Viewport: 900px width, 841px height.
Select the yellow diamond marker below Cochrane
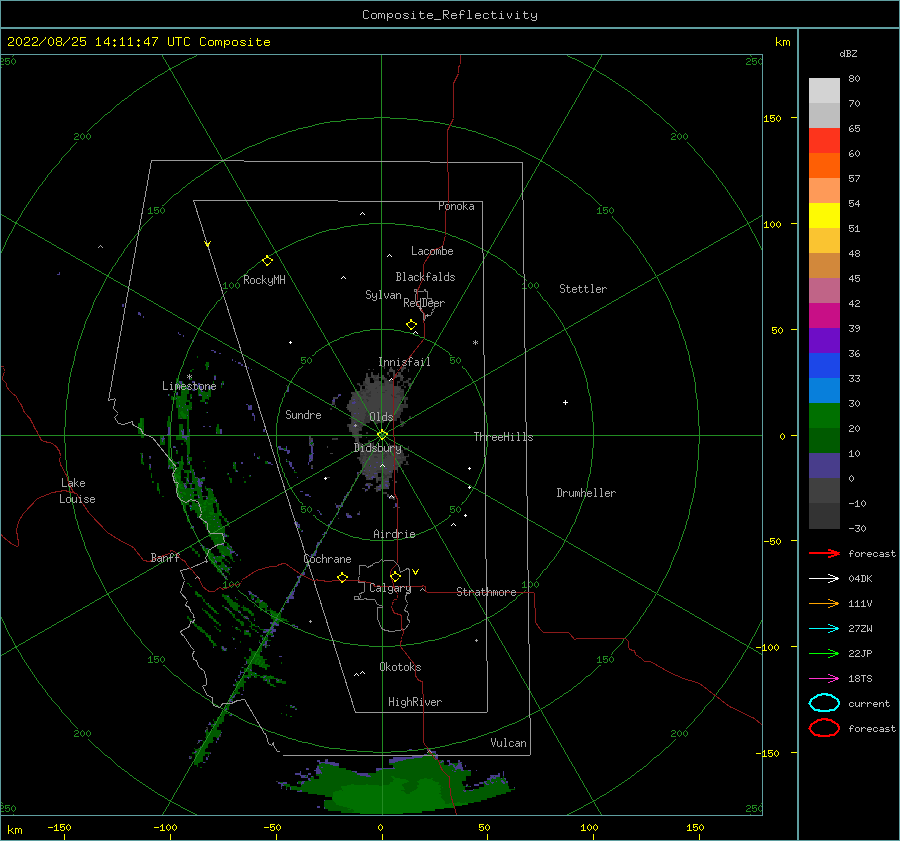click(342, 577)
